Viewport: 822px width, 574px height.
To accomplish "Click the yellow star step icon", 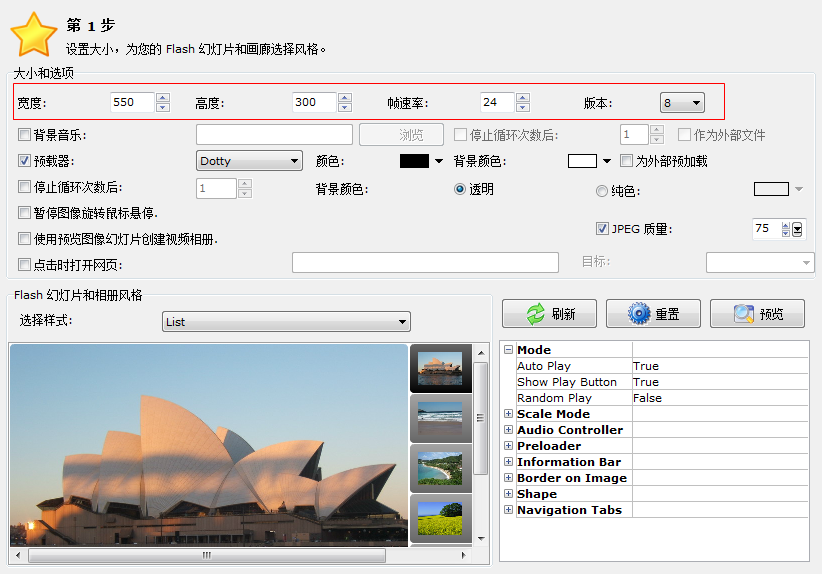I will (34, 34).
